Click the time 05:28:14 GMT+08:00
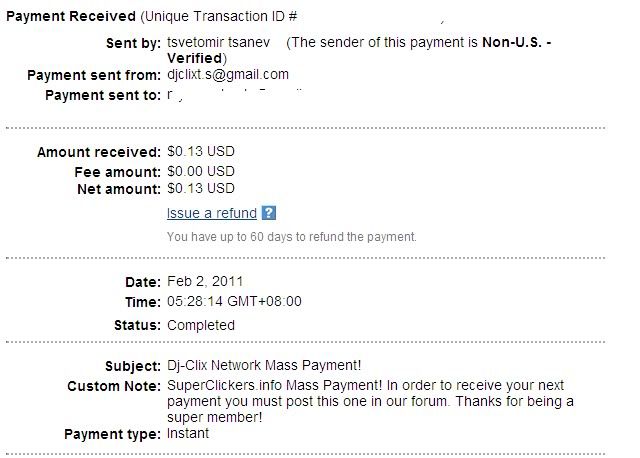640x458 pixels. coord(234,302)
